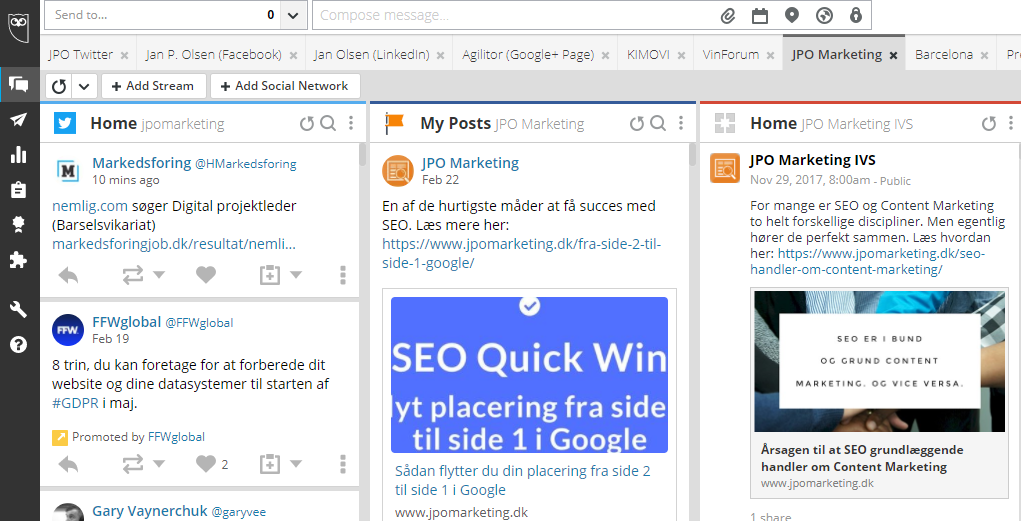Search in the My Posts stream

tap(658, 123)
